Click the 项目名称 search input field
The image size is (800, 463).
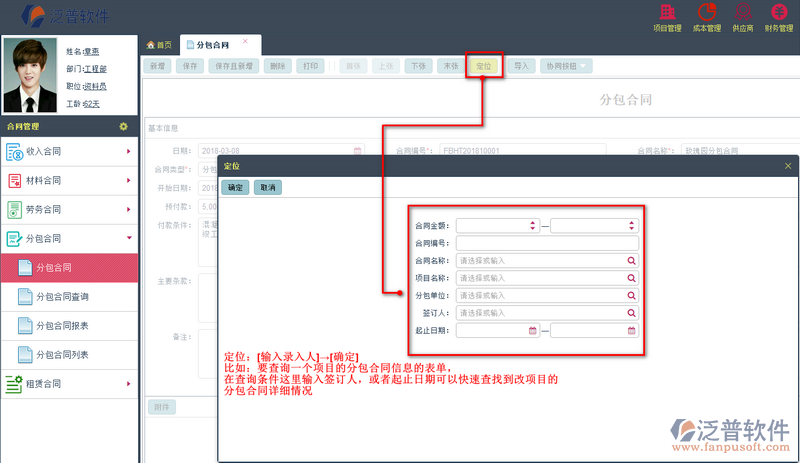pyautogui.click(x=547, y=278)
